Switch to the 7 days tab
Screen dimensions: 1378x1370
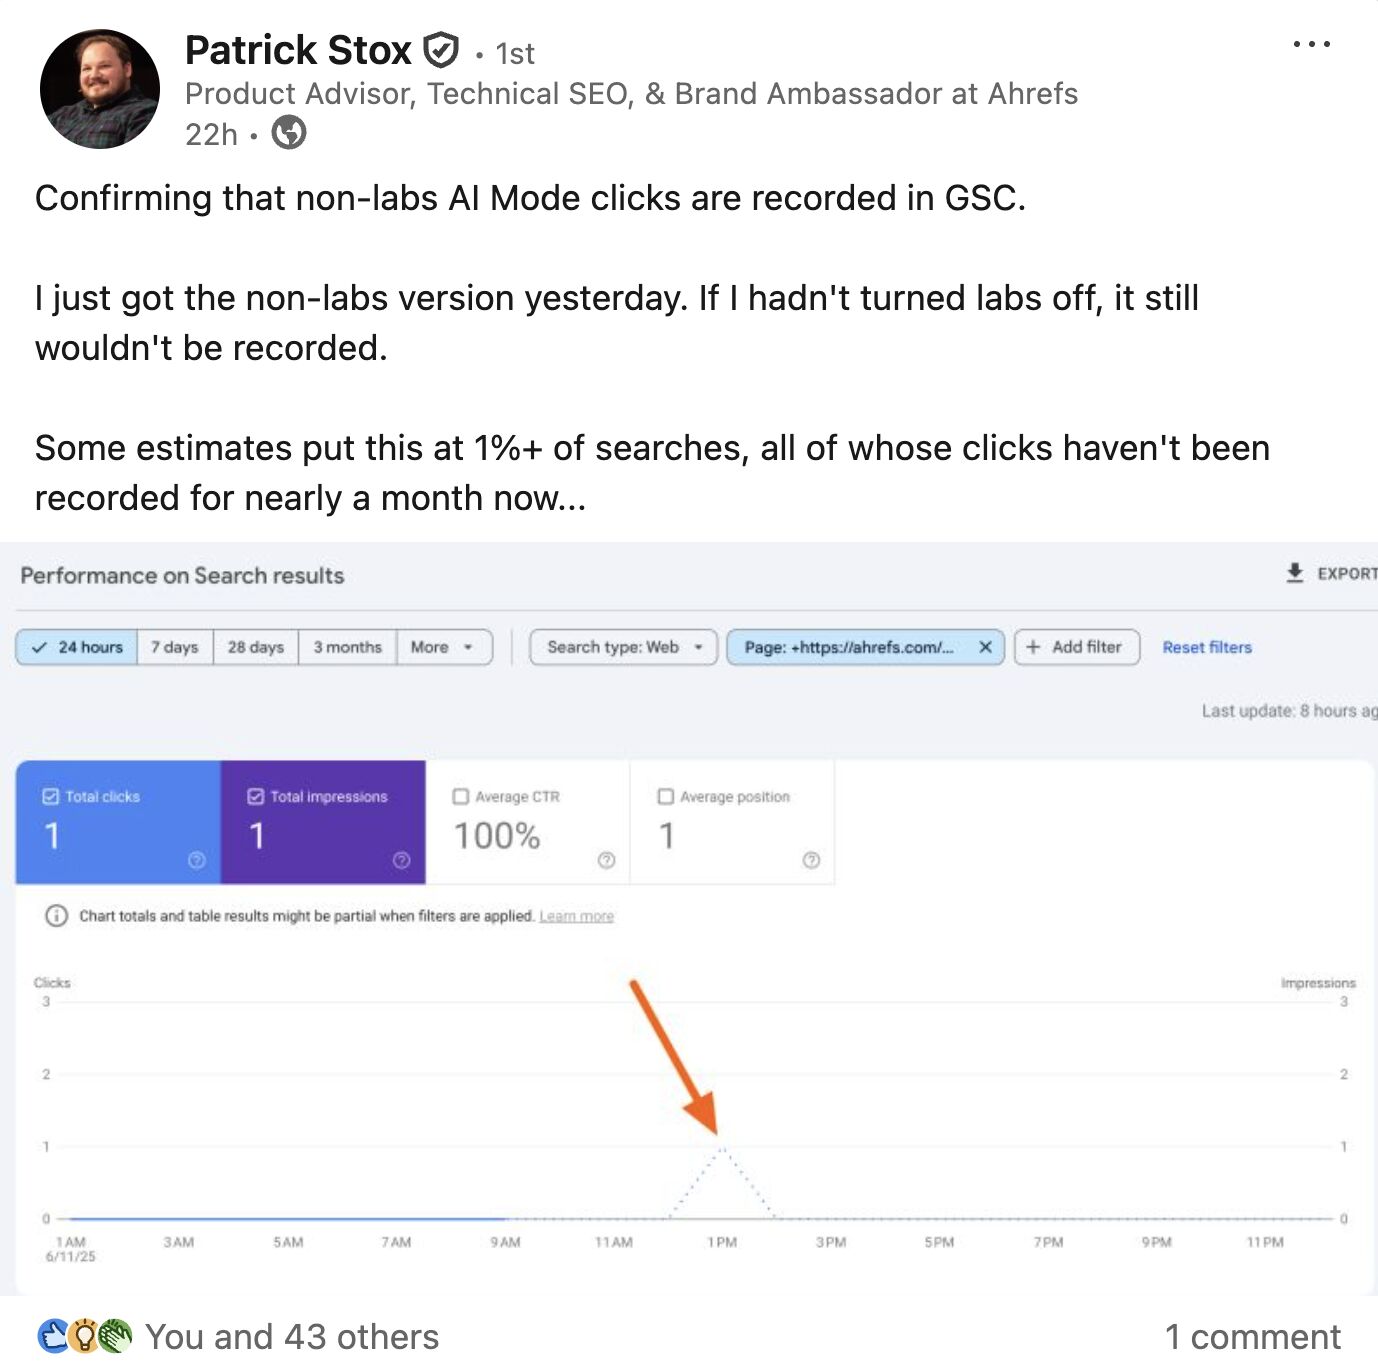tap(174, 647)
